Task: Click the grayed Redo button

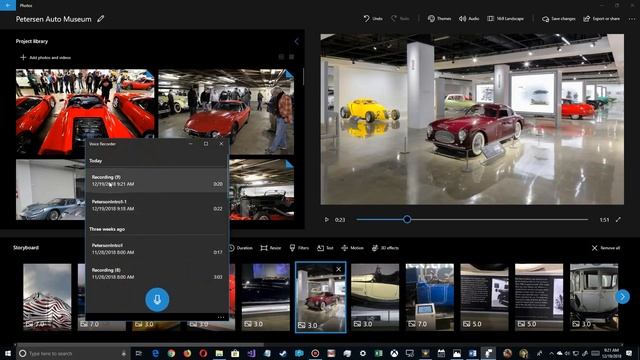Action: [400, 19]
